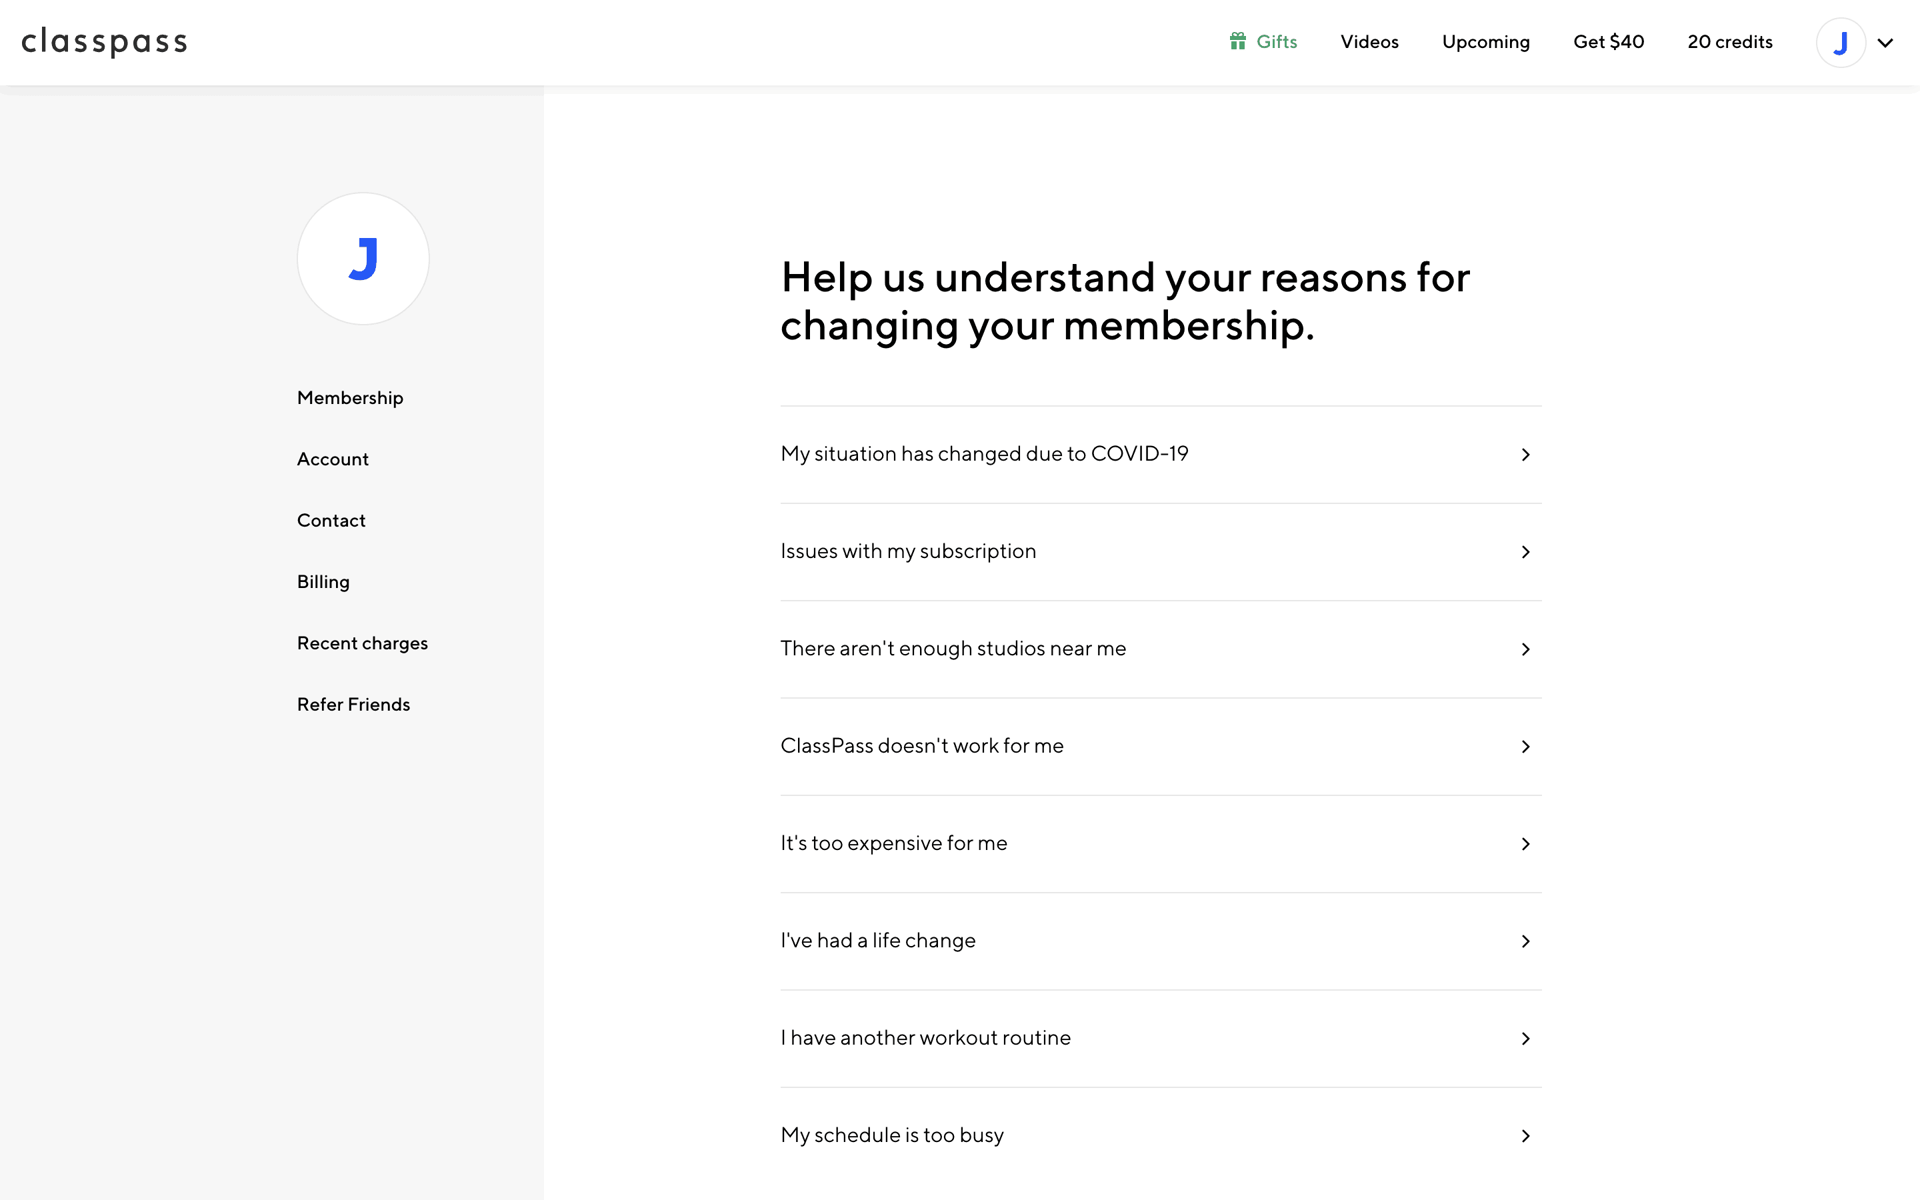Click chevron beside life change reason
This screenshot has height=1200, width=1920.
tap(1525, 941)
